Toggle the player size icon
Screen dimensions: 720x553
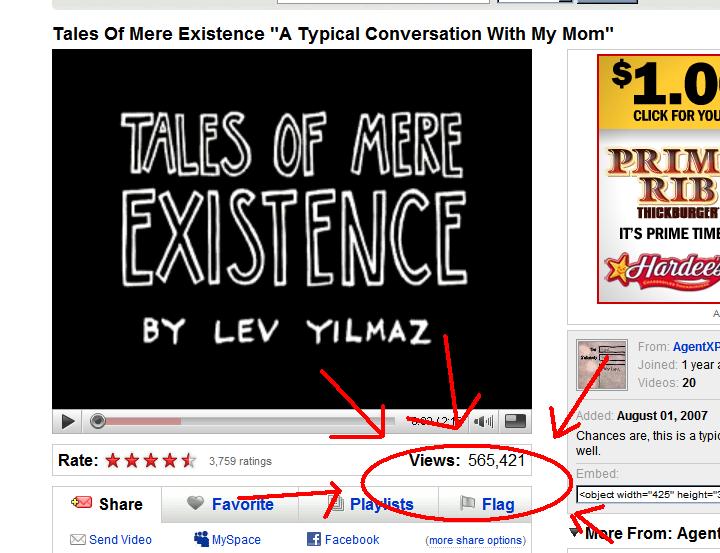pos(515,421)
